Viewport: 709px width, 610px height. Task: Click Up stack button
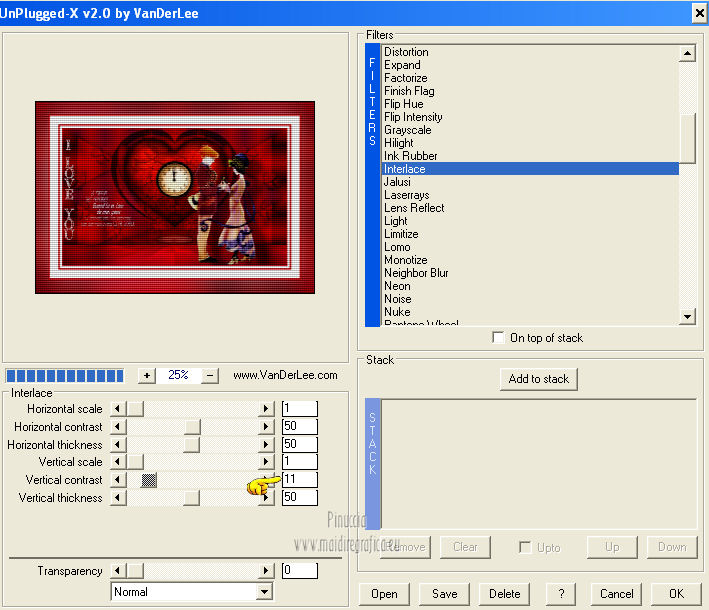(612, 547)
